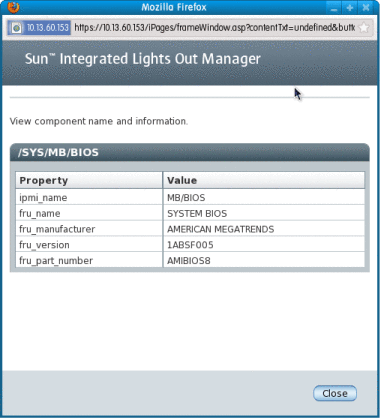Maximize the Firefox window with plus button
380x418 pixels.
tap(350, 7)
